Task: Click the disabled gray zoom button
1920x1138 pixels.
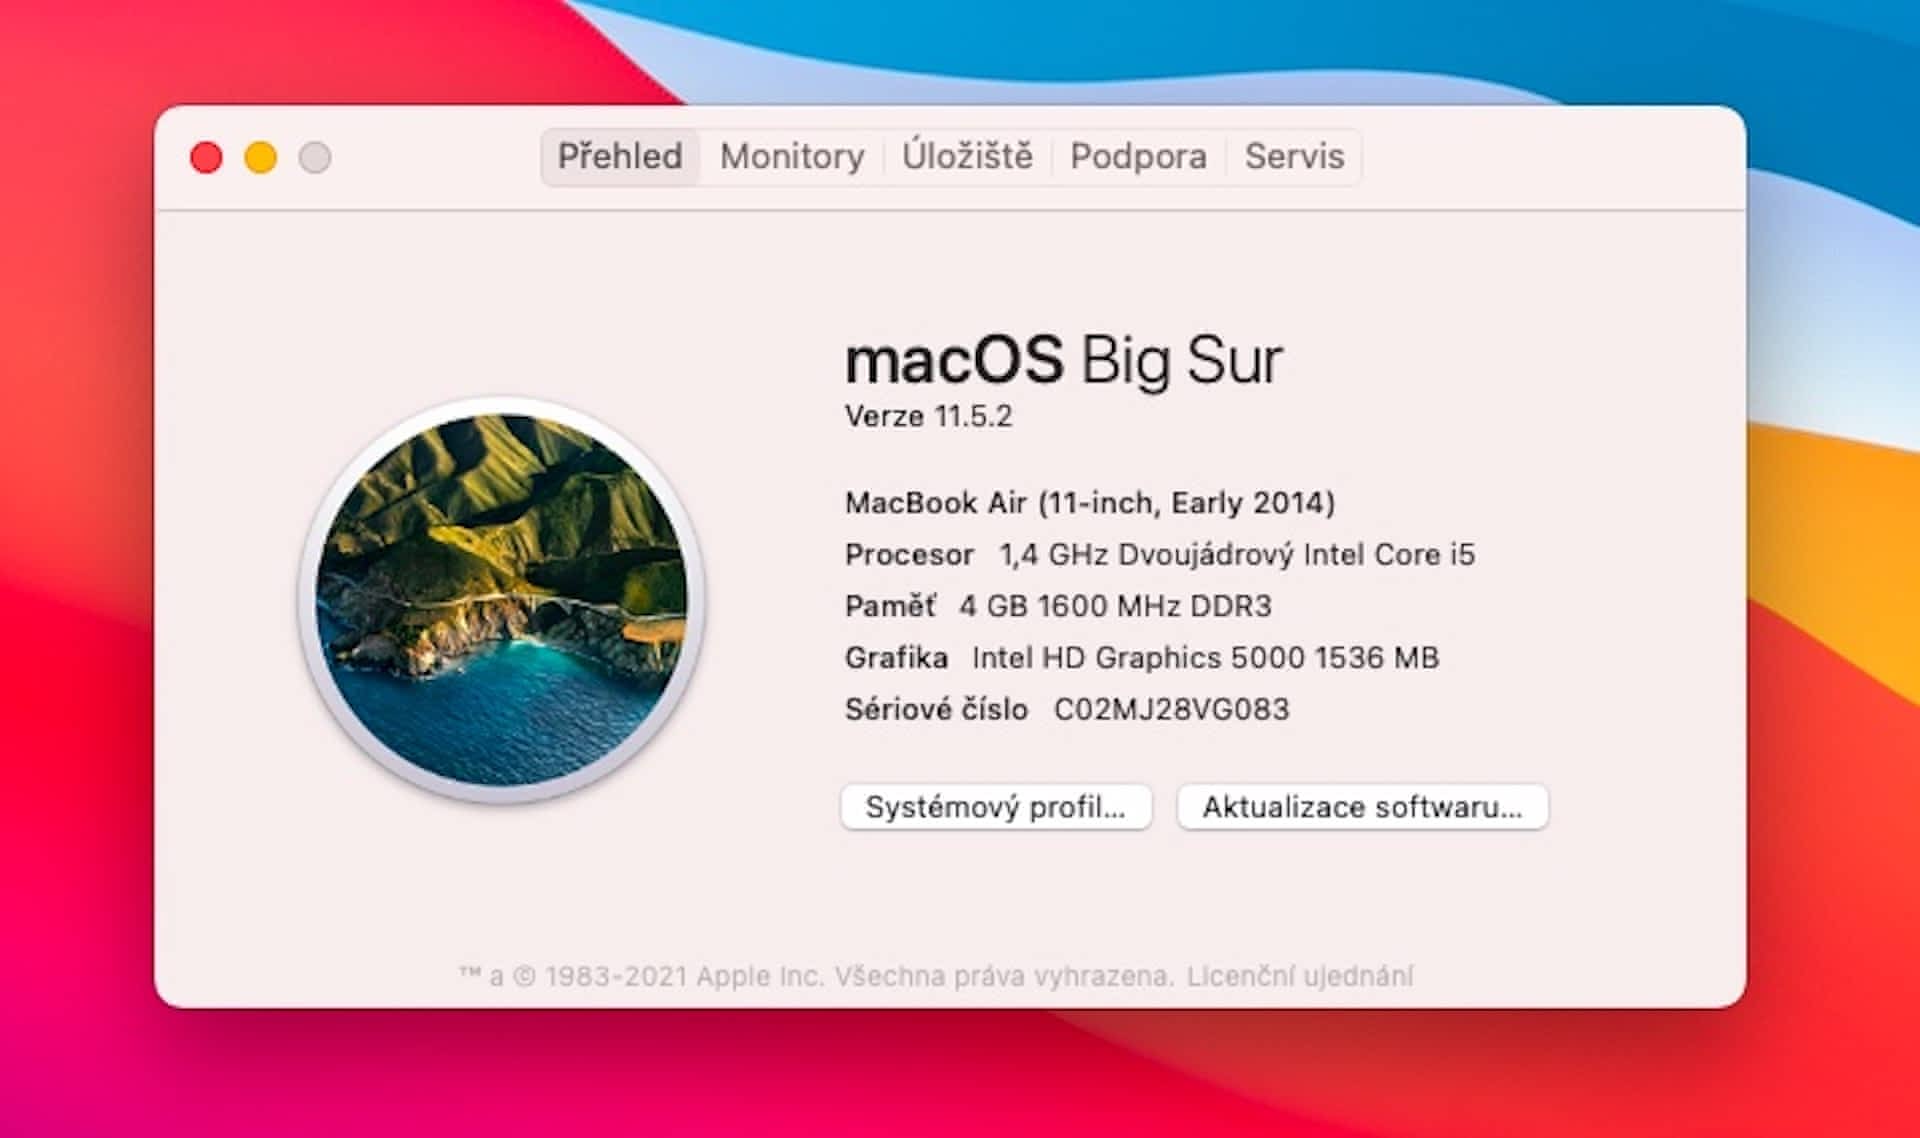Action: 315,158
